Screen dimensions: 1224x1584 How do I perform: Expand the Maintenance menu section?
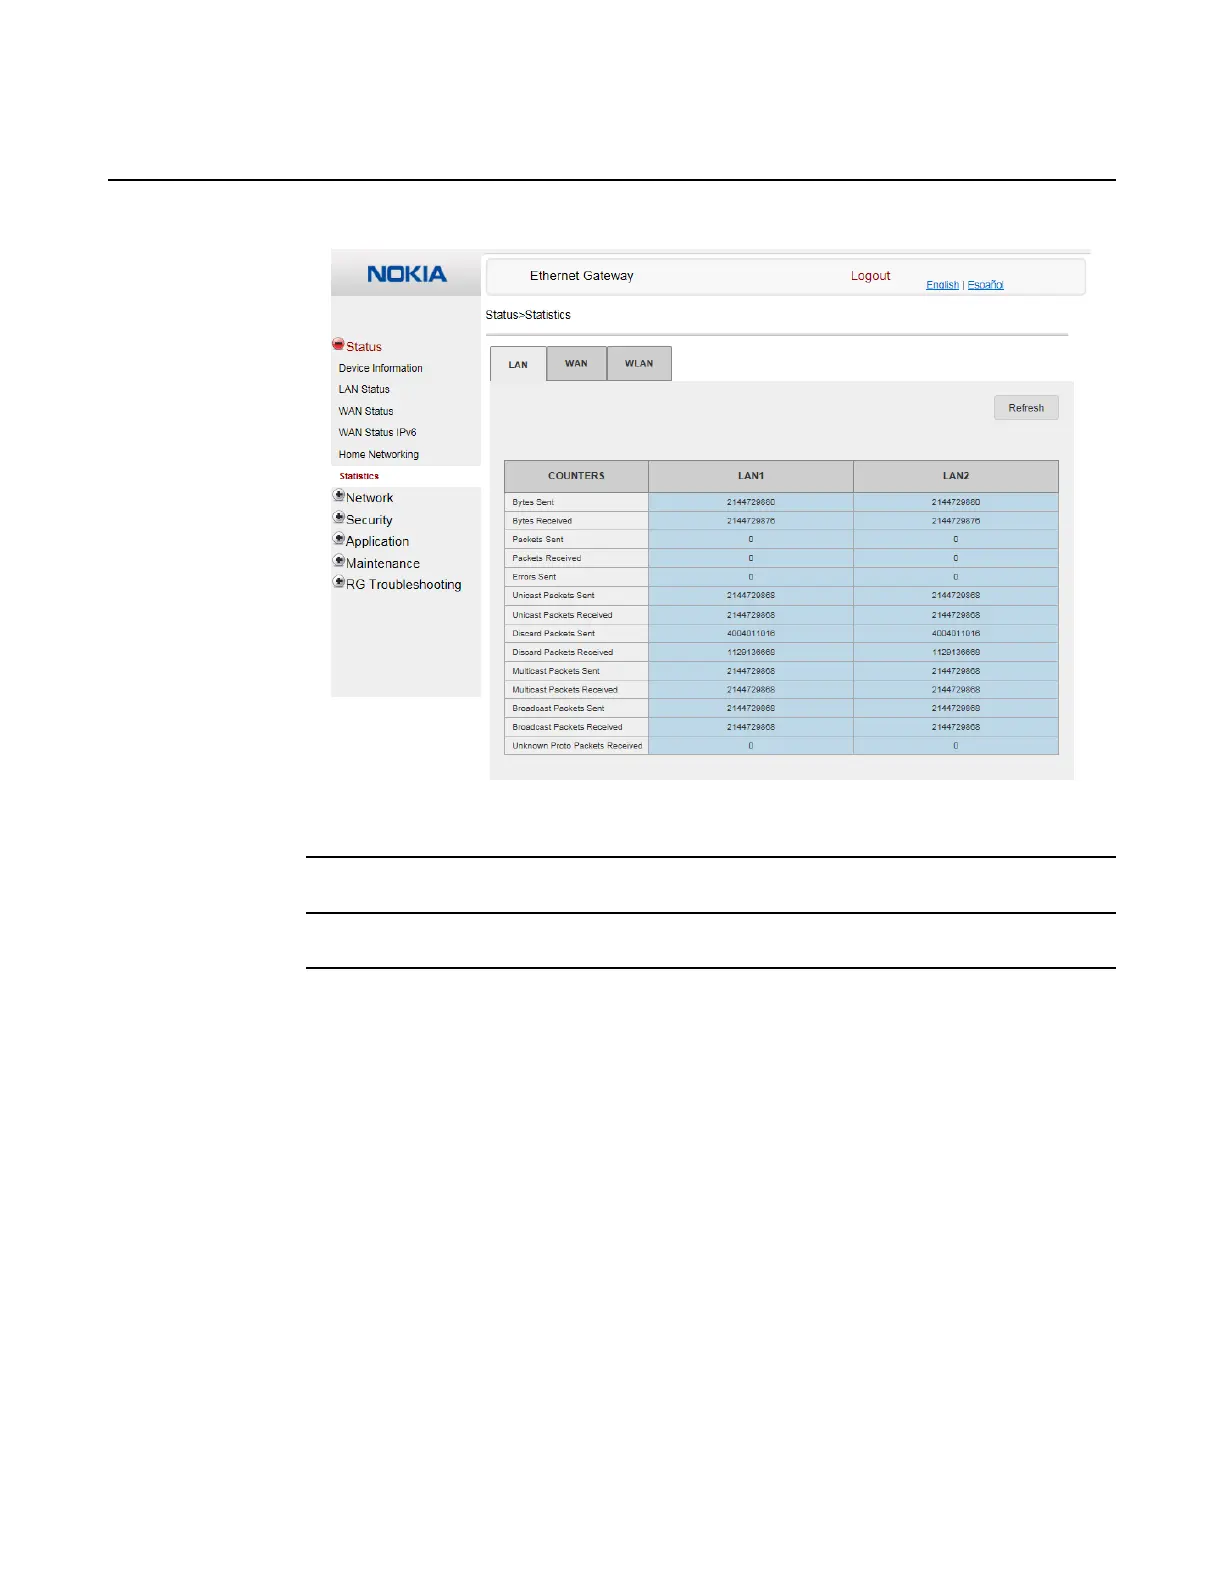click(x=339, y=562)
